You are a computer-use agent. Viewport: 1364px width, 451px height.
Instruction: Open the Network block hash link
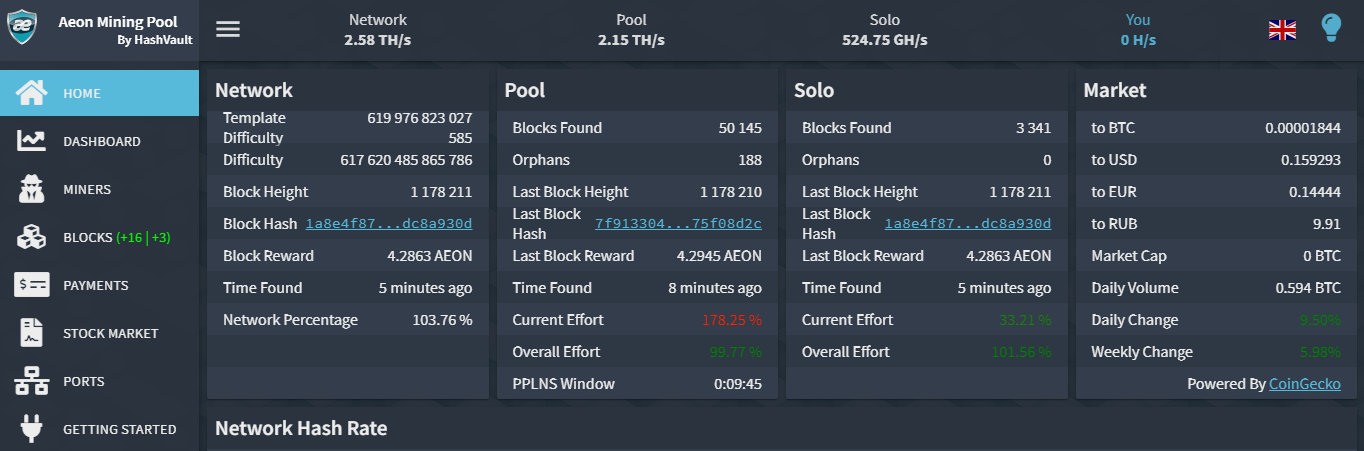(x=389, y=224)
